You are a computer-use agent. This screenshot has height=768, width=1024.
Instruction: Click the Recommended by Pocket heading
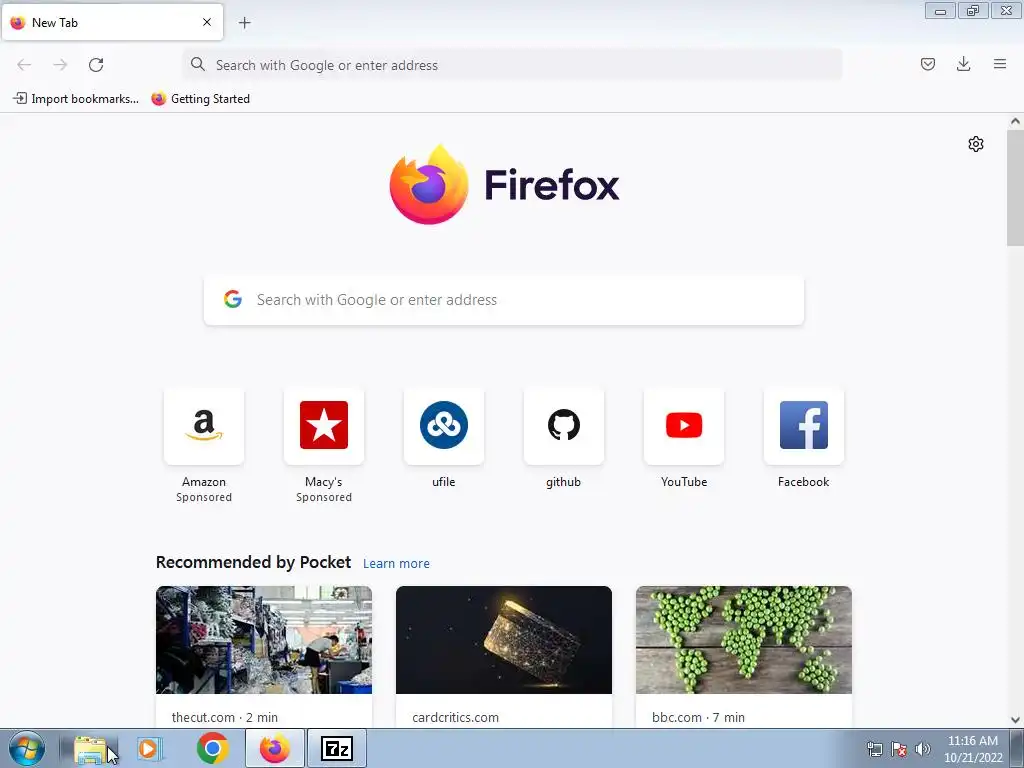tap(253, 562)
